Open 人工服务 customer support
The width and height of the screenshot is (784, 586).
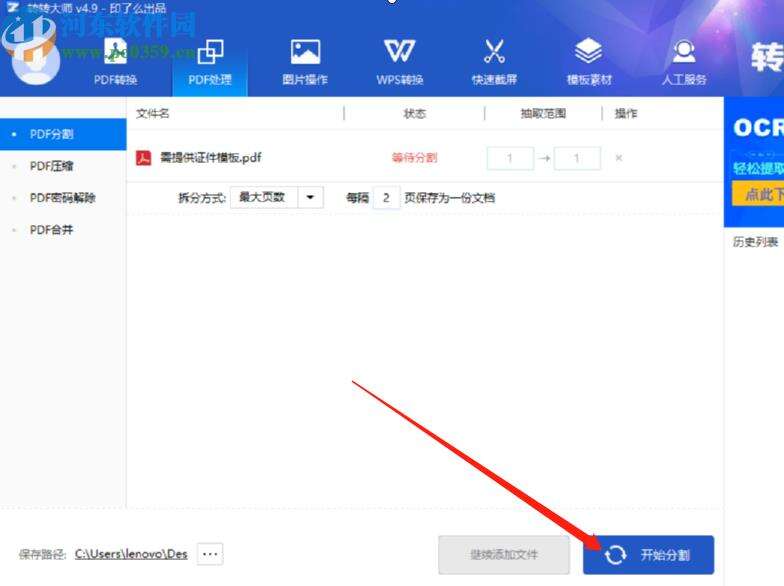pos(684,61)
